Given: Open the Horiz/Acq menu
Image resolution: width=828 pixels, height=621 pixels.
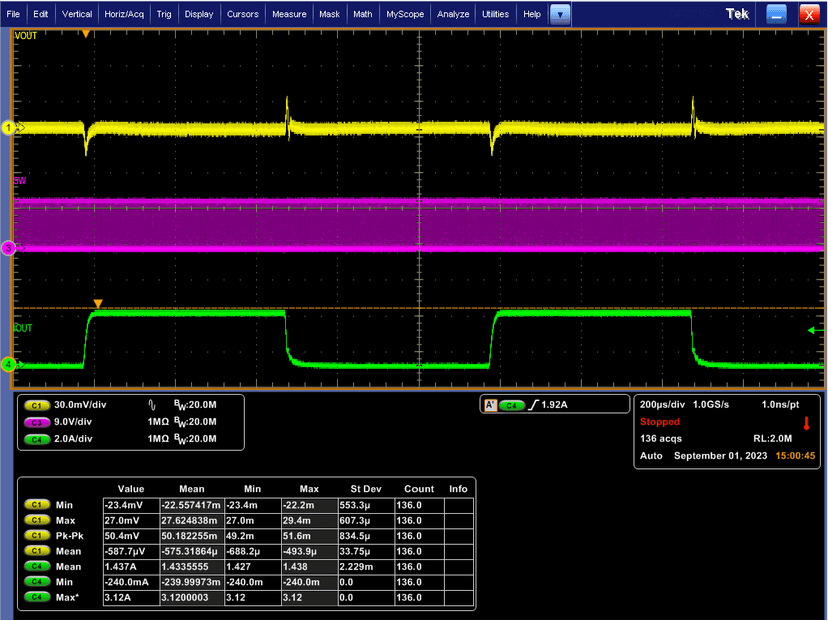Looking at the screenshot, I should click(x=123, y=14).
